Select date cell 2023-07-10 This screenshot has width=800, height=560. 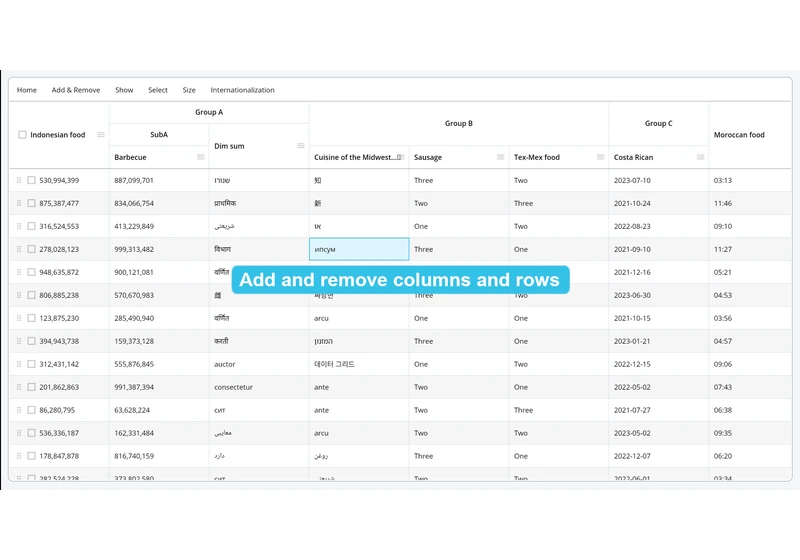659,180
